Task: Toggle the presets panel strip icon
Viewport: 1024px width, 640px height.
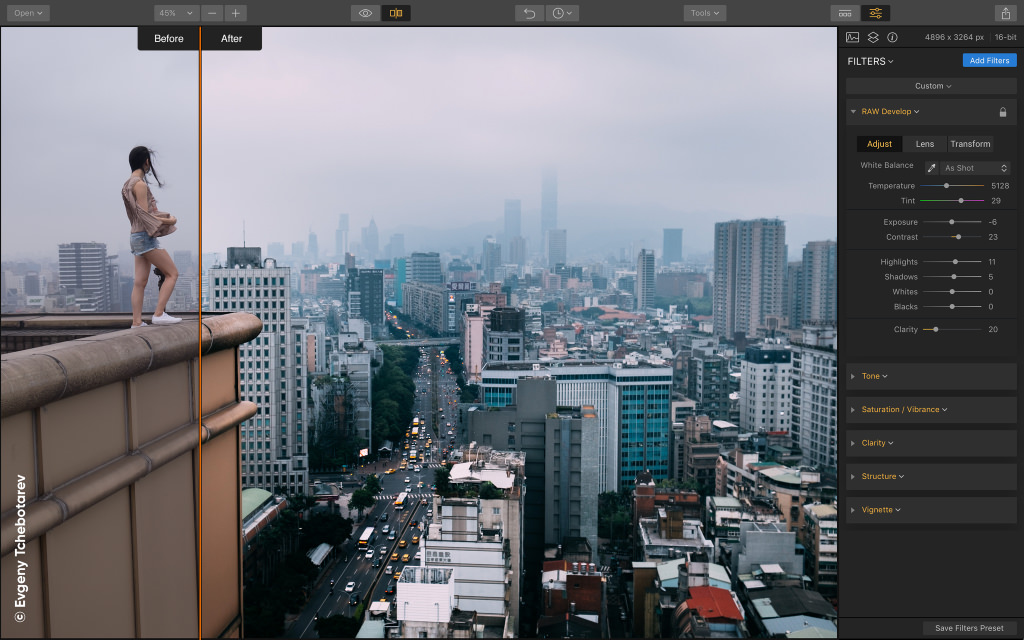Action: point(845,13)
